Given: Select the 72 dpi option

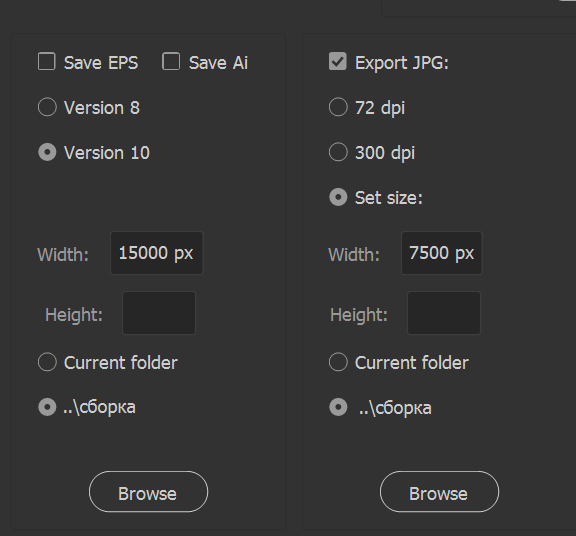Looking at the screenshot, I should tap(338, 107).
